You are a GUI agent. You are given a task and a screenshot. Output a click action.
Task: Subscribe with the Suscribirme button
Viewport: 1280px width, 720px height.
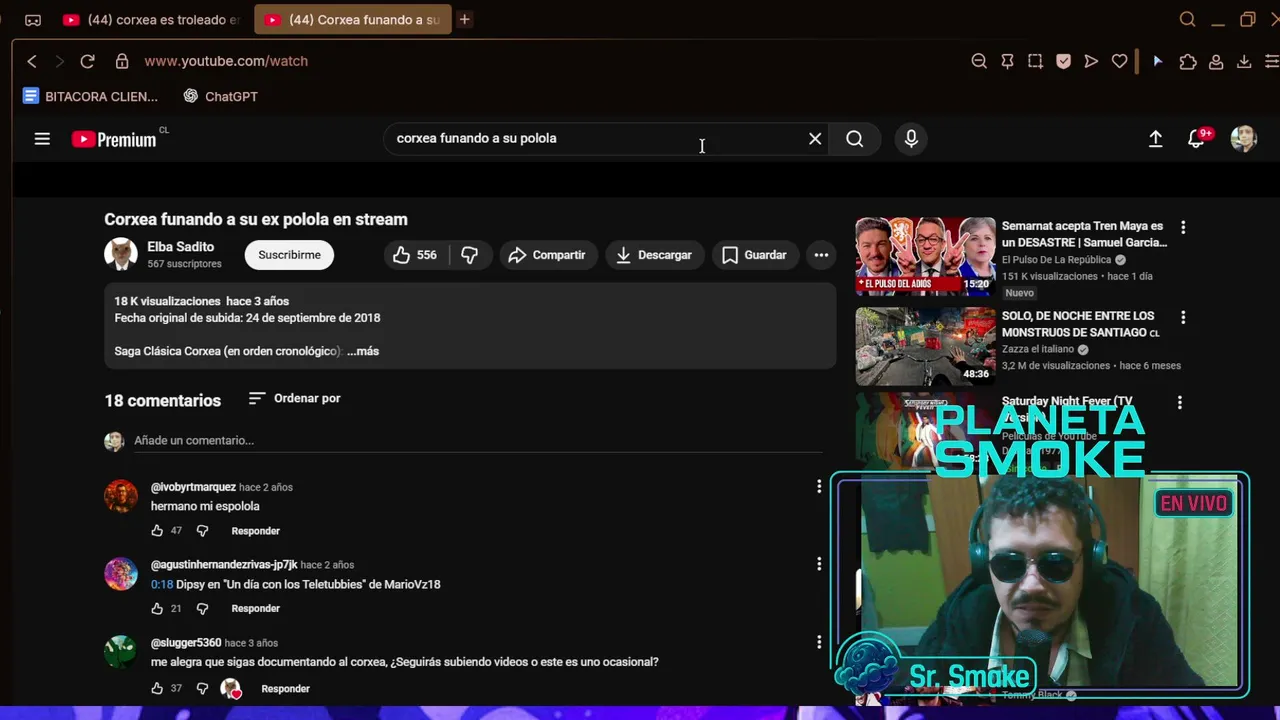[x=289, y=255]
